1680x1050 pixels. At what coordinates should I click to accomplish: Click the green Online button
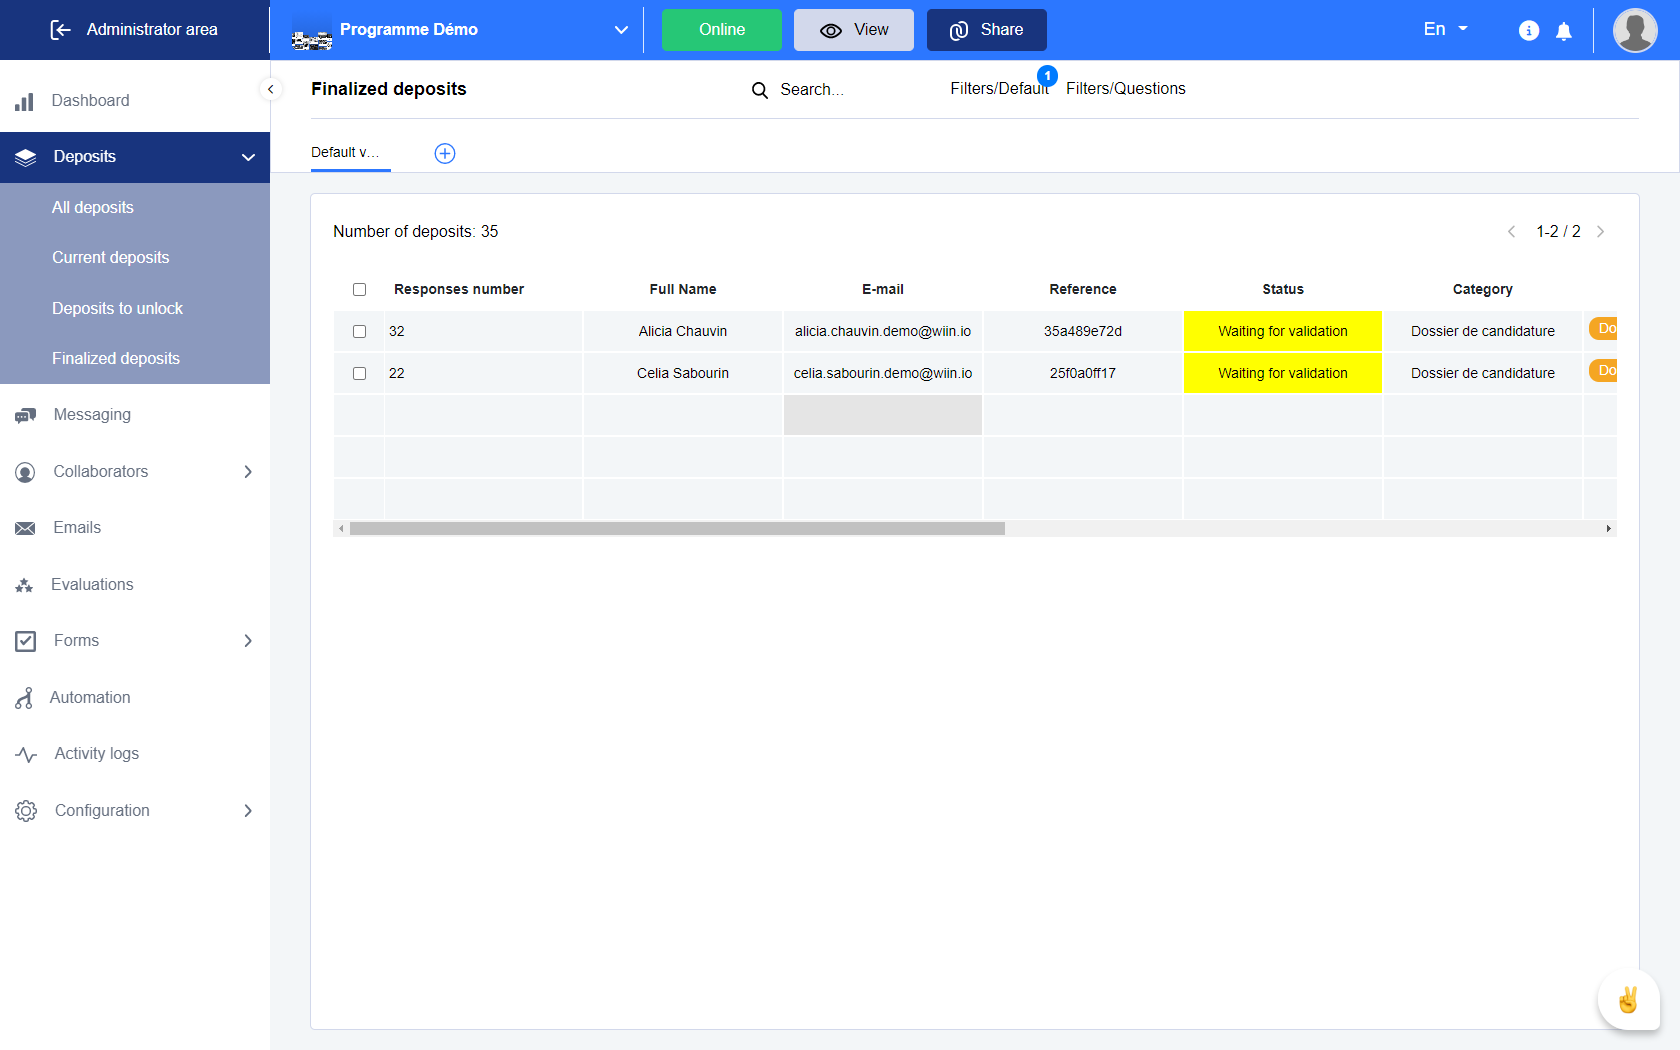(721, 30)
